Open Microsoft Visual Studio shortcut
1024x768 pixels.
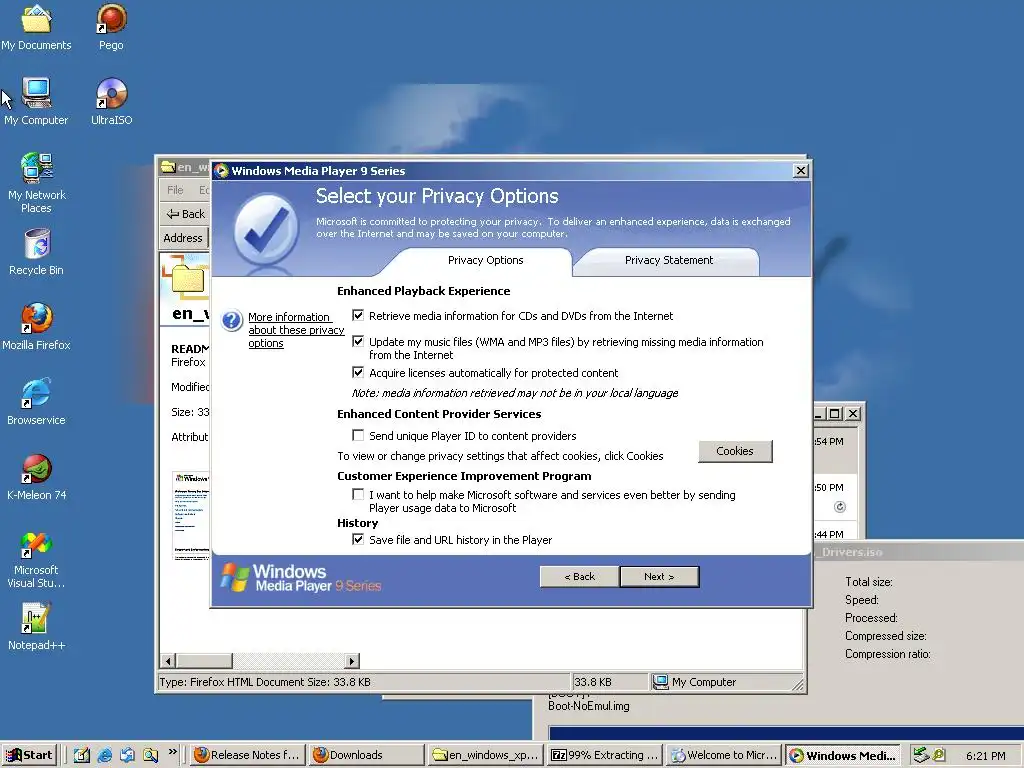[36, 559]
